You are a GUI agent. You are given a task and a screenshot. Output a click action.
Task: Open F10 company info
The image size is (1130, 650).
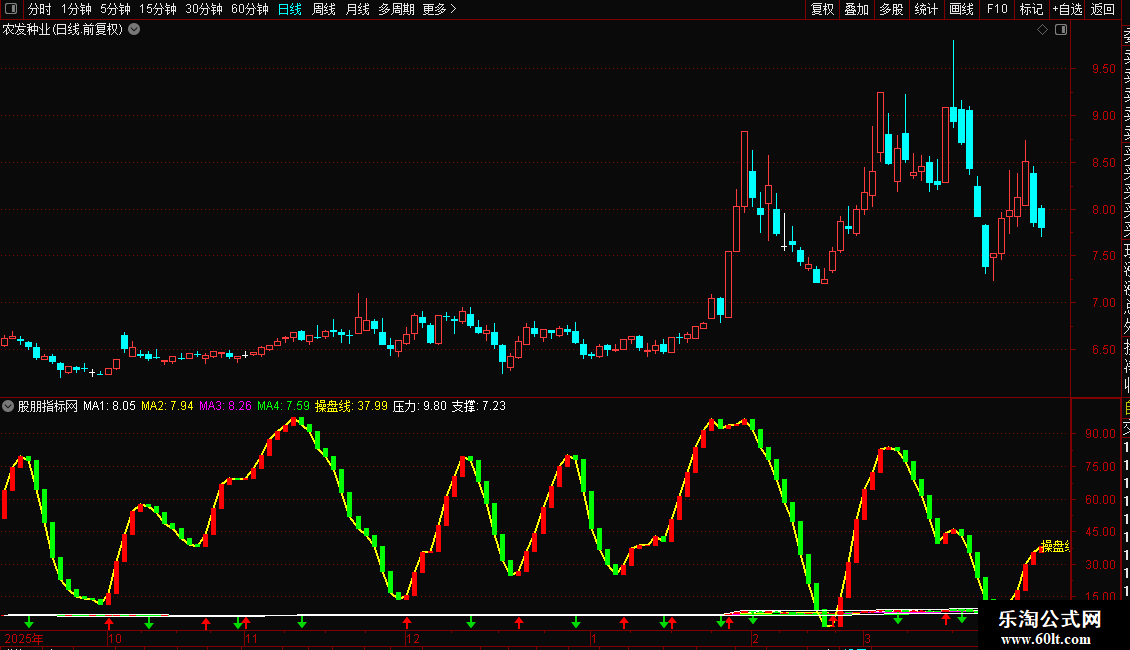point(997,9)
